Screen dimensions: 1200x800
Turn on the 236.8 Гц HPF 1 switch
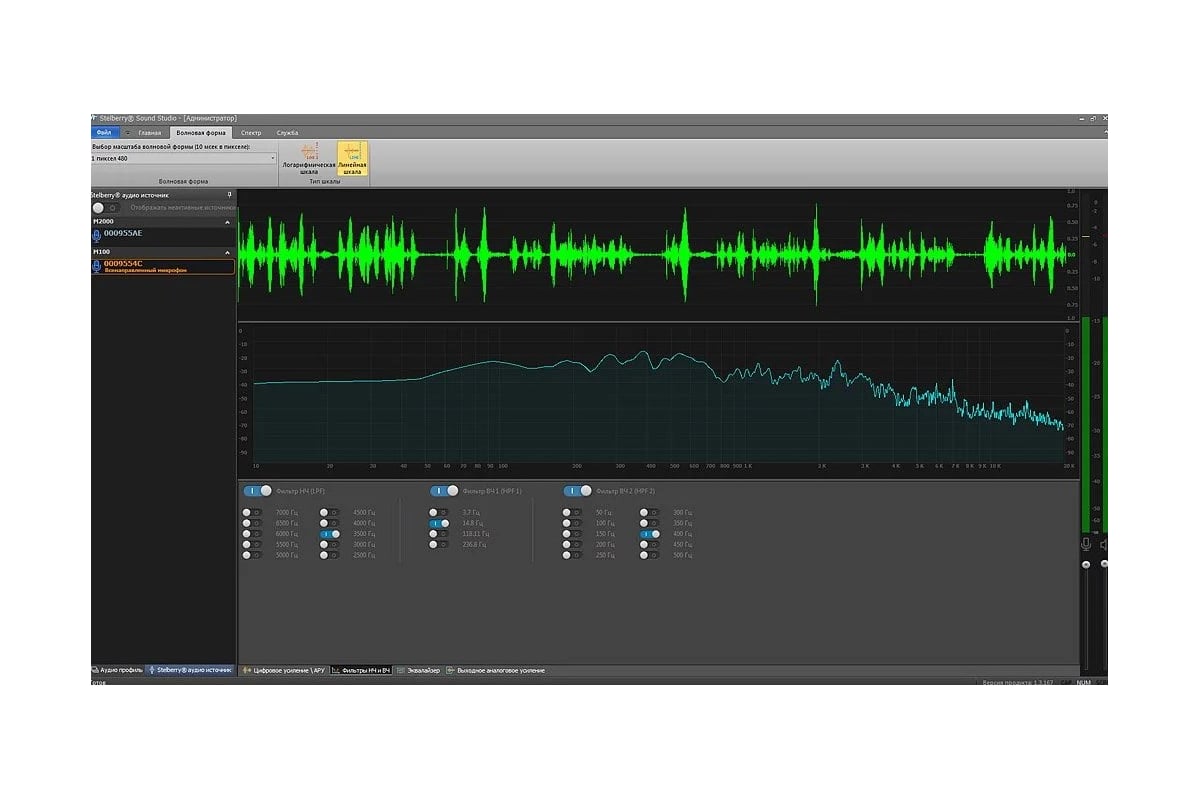pyautogui.click(x=439, y=545)
